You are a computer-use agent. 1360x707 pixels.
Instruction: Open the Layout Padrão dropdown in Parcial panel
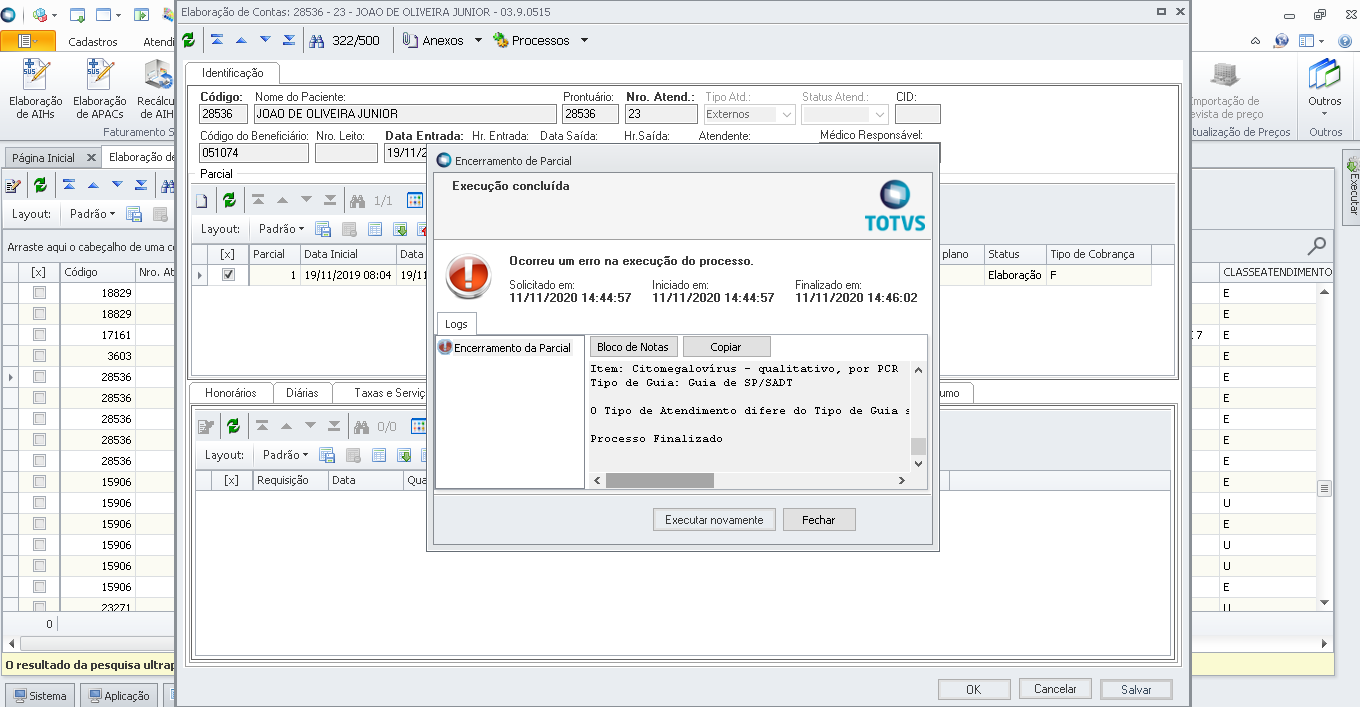[x=281, y=228]
